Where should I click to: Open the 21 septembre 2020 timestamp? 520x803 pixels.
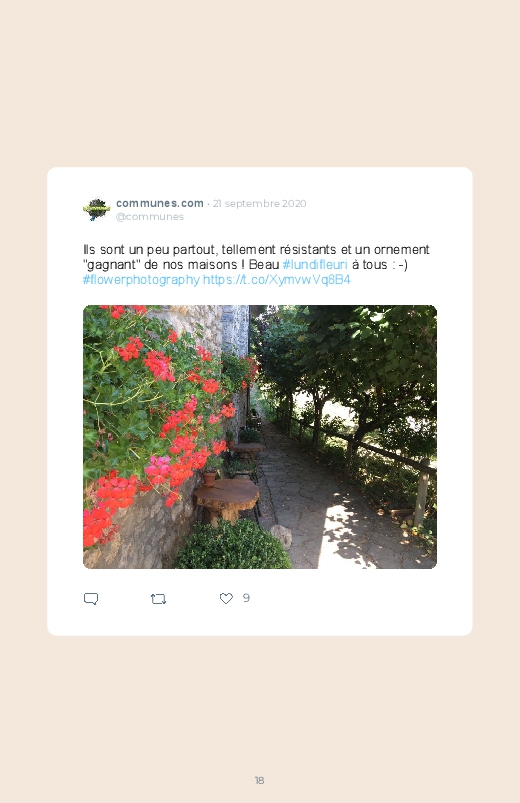pyautogui.click(x=259, y=203)
